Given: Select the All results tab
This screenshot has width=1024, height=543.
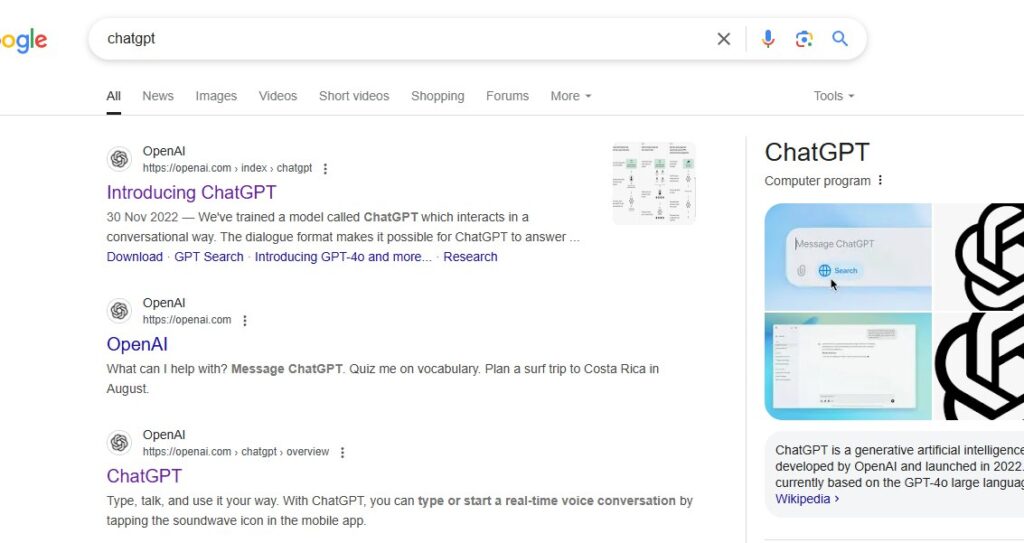Looking at the screenshot, I should [x=114, y=96].
